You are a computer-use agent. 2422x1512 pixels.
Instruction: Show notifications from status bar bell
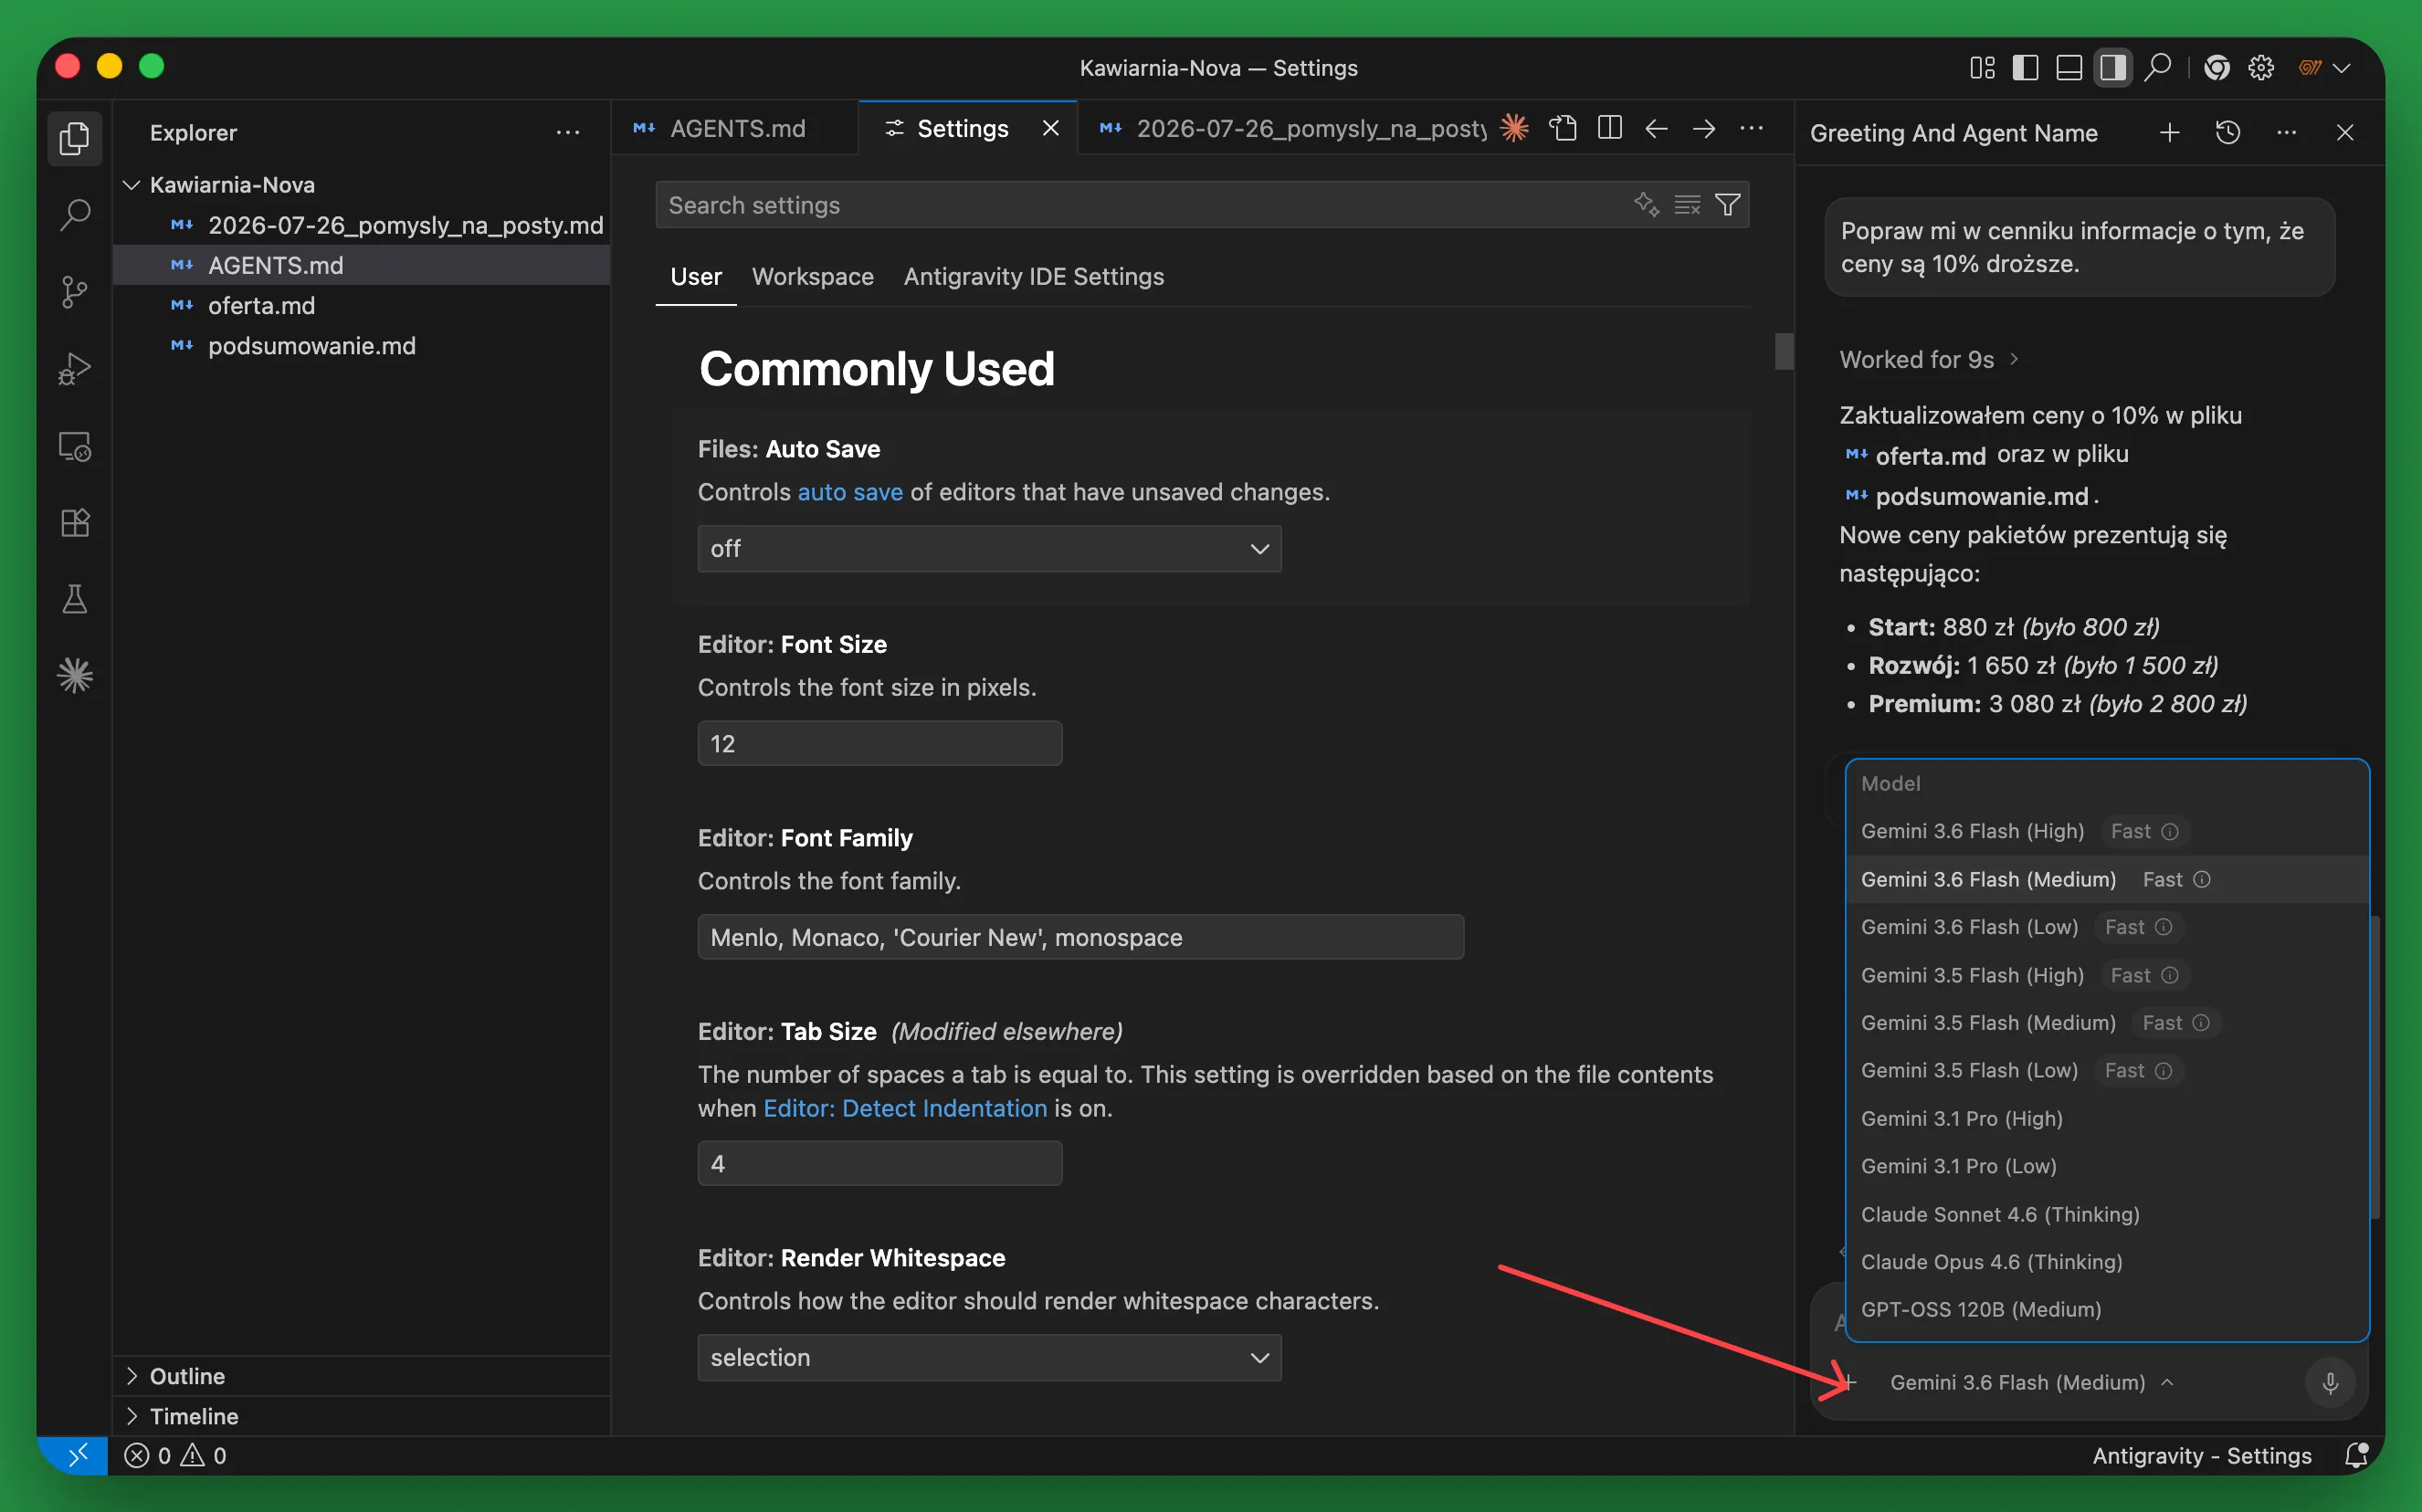2356,1455
